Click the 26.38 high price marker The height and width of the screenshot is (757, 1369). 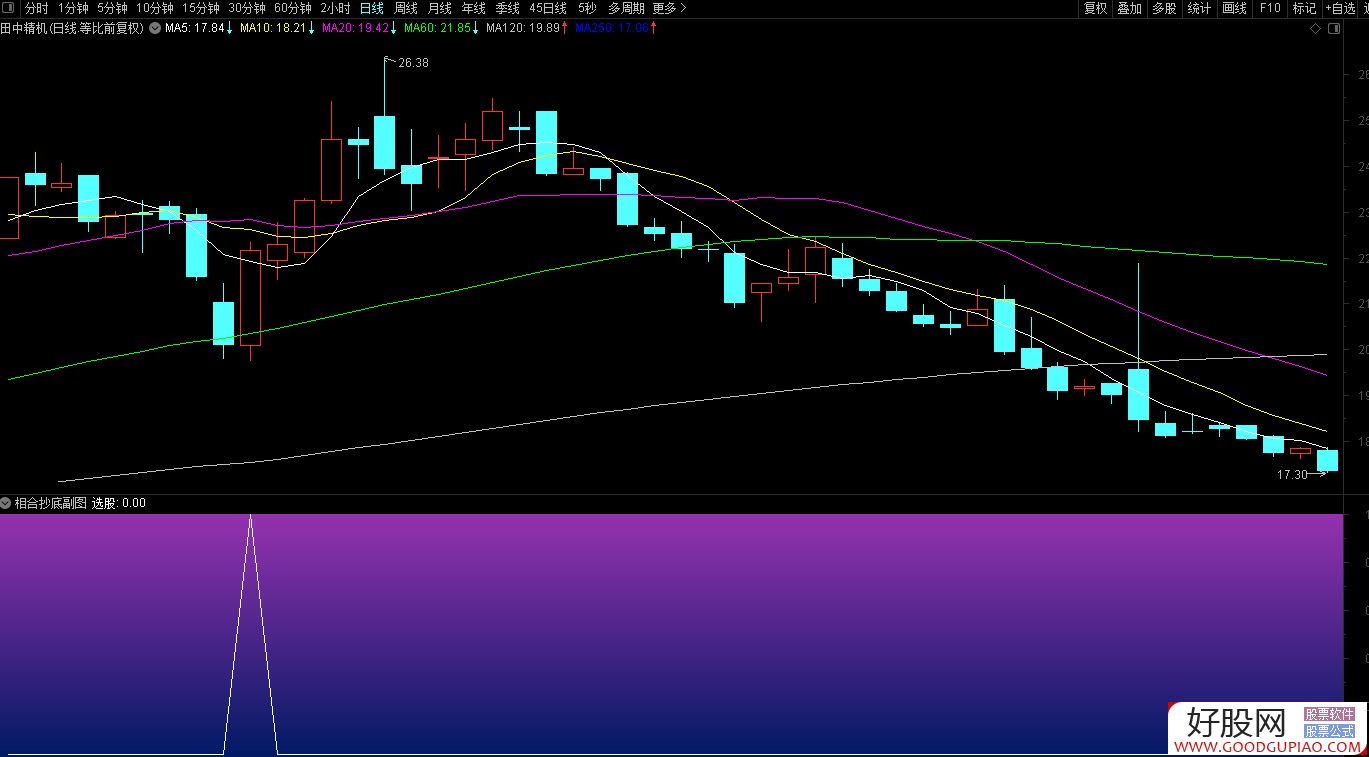tap(413, 62)
